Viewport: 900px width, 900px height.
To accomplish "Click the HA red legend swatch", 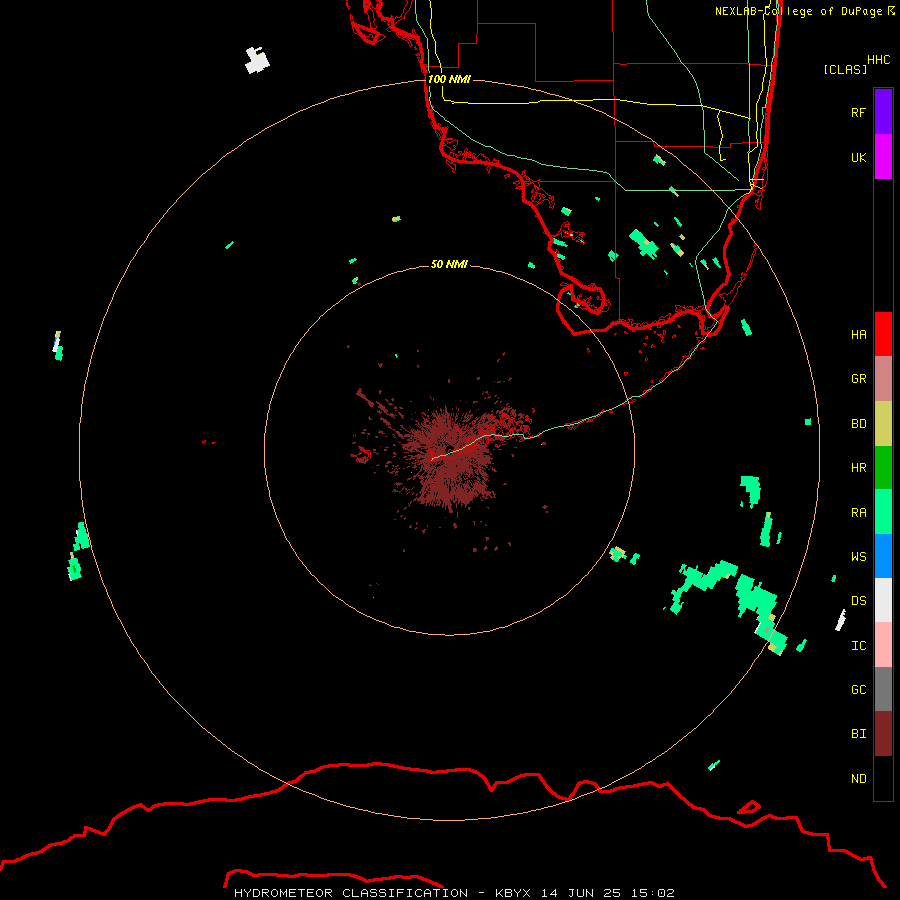I will 883,334.
